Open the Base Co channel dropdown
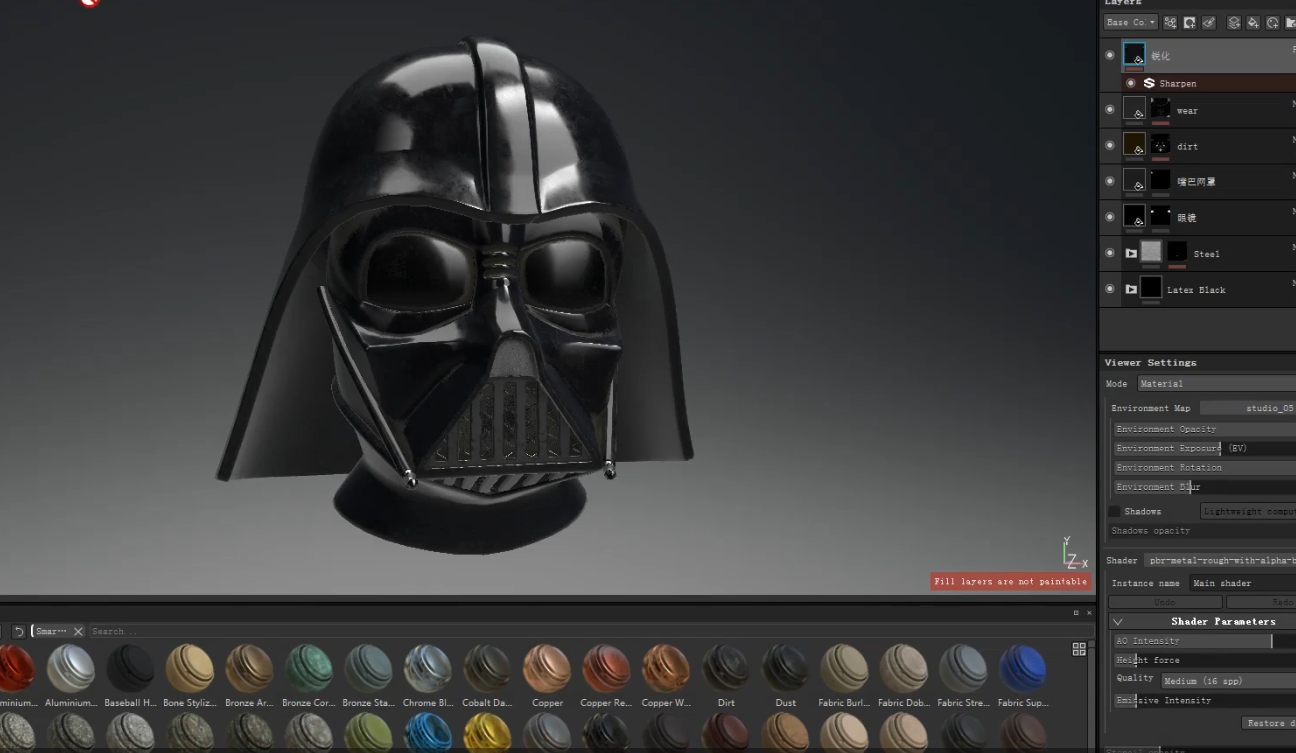This screenshot has height=753, width=1296. (1131, 22)
